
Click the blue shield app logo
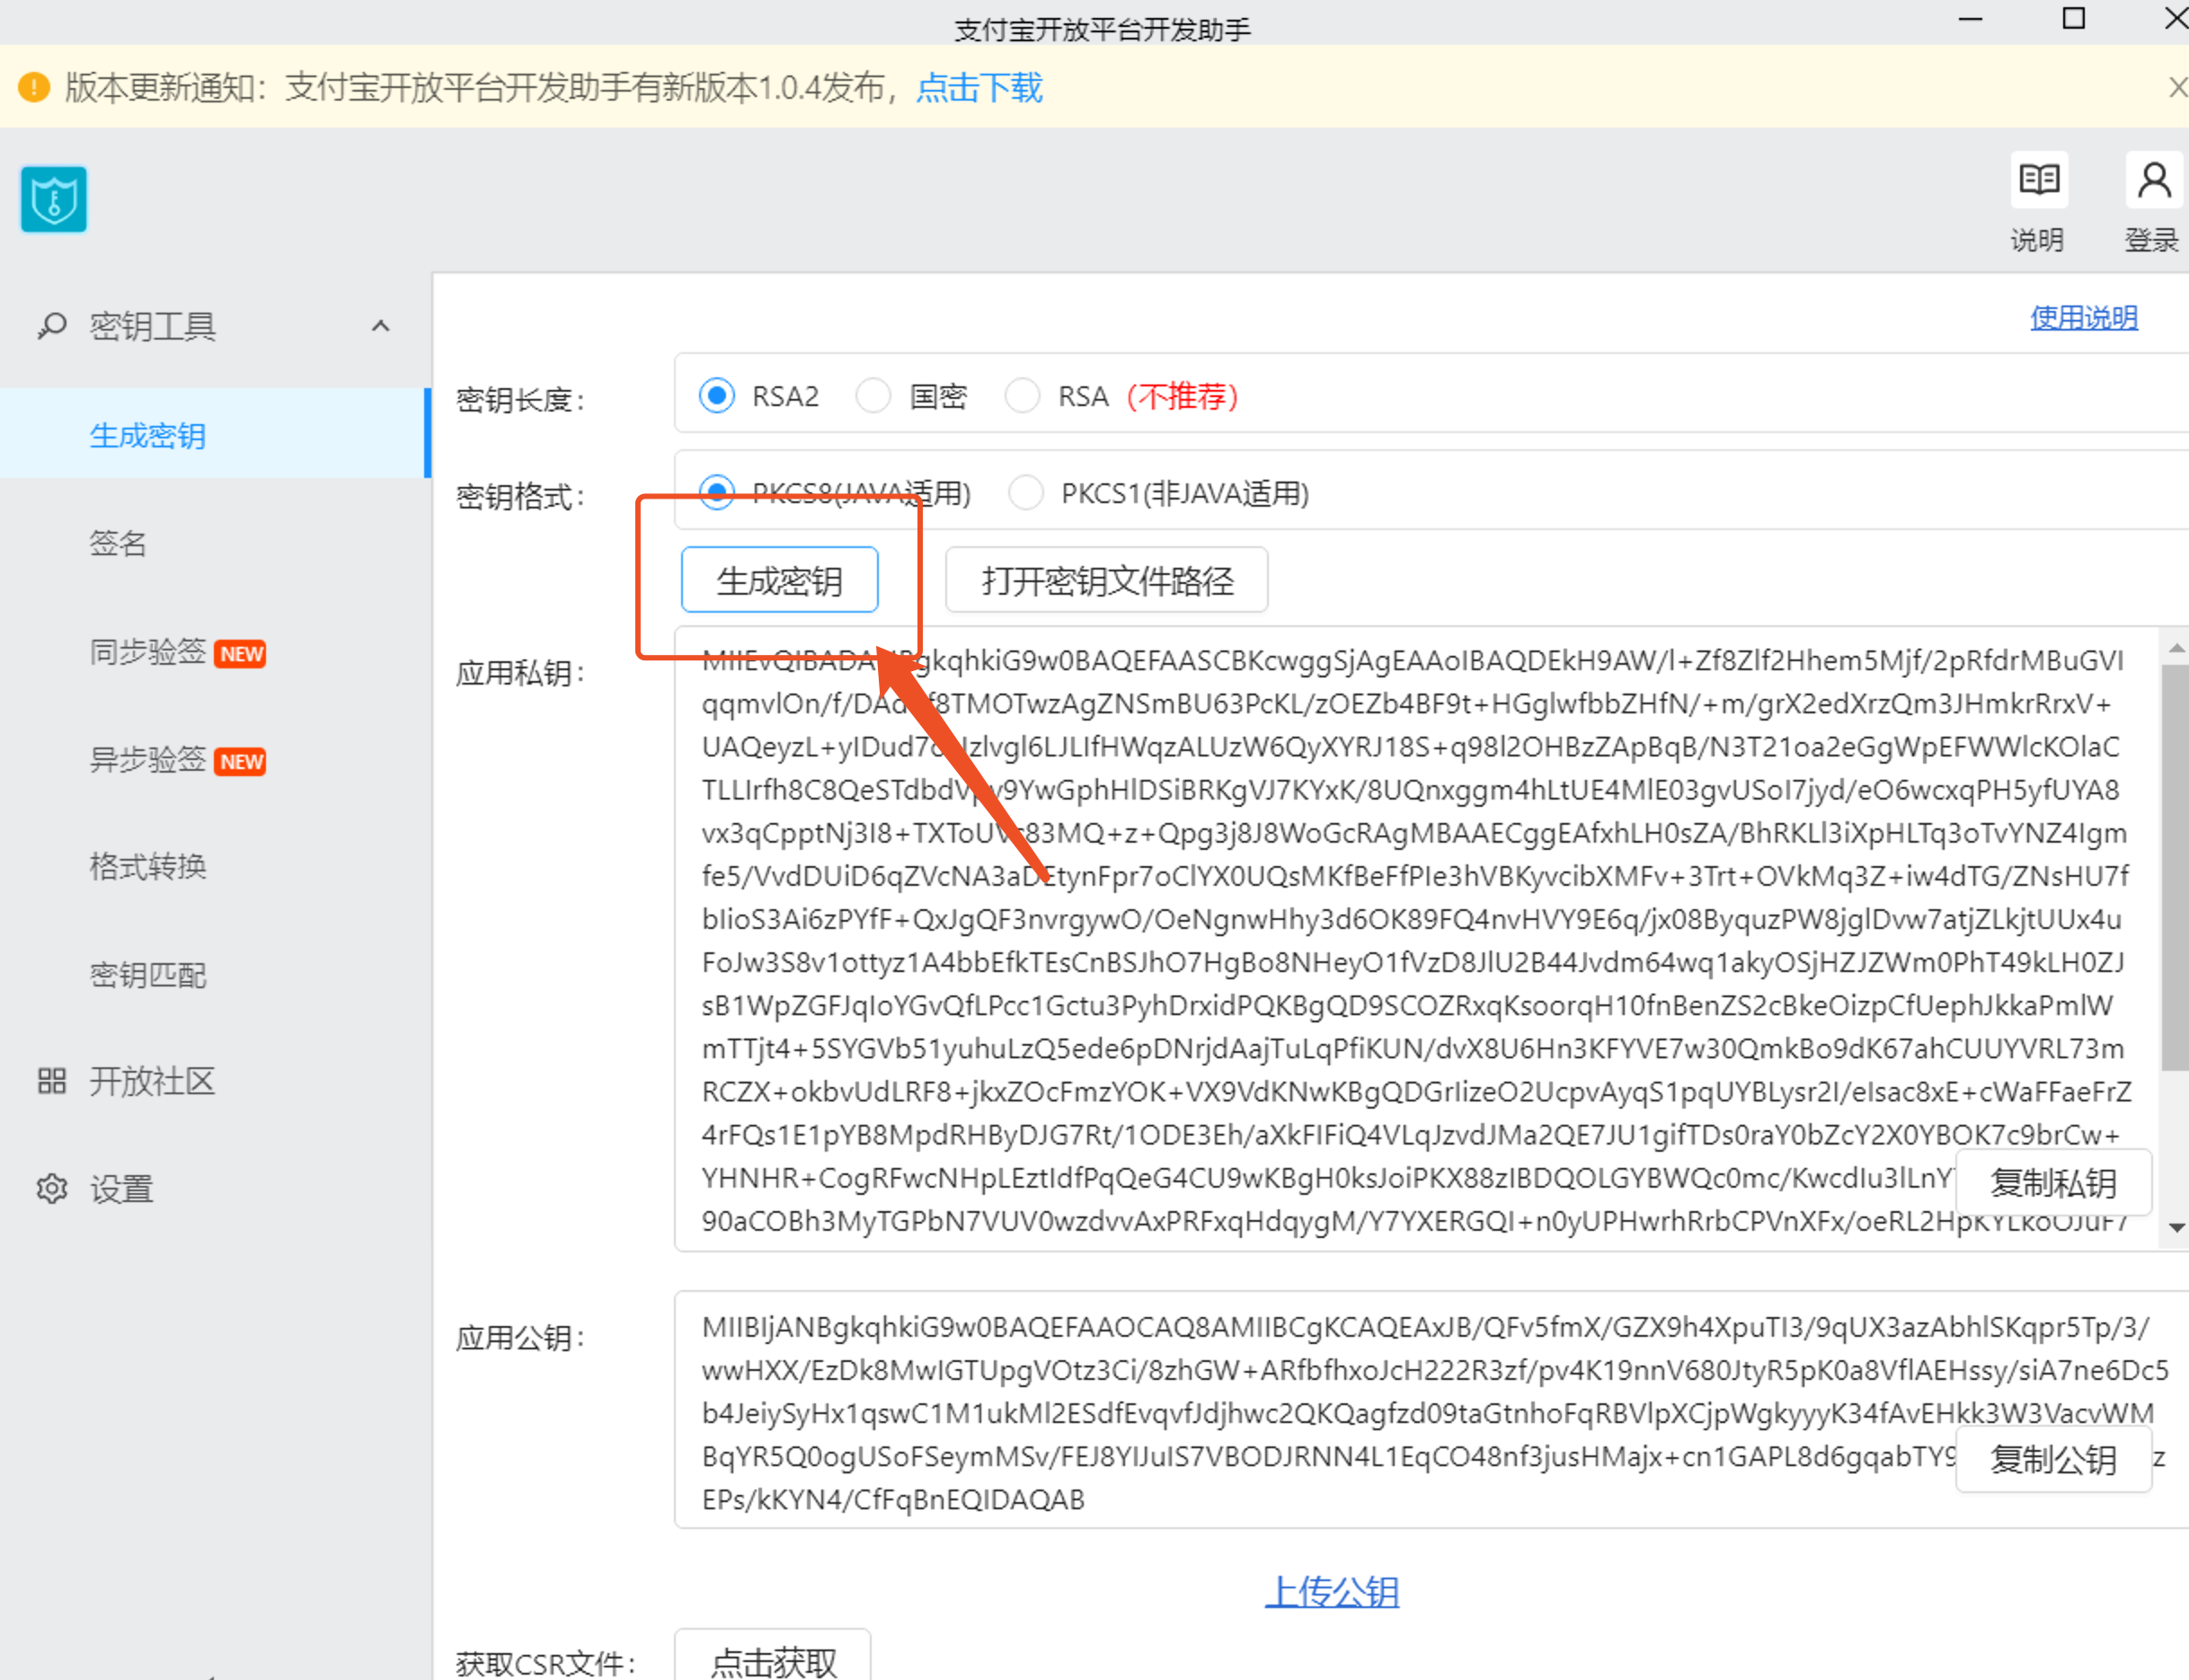[54, 199]
